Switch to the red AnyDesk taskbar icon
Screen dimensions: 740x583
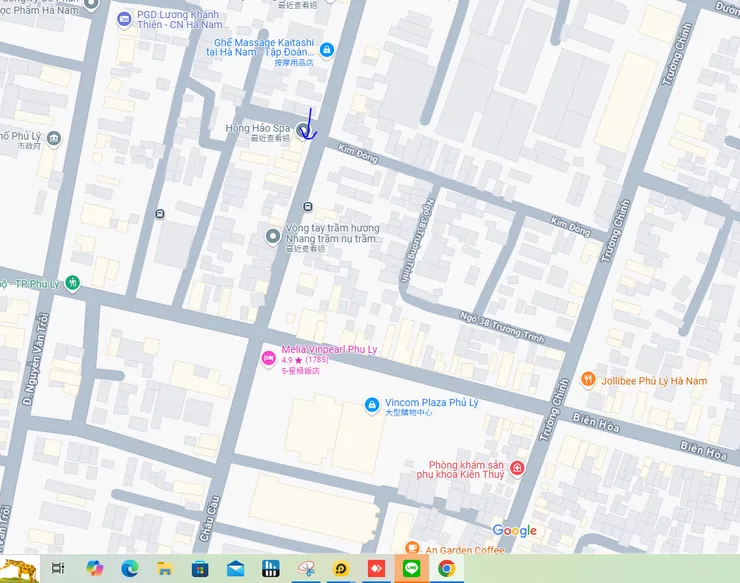click(376, 568)
